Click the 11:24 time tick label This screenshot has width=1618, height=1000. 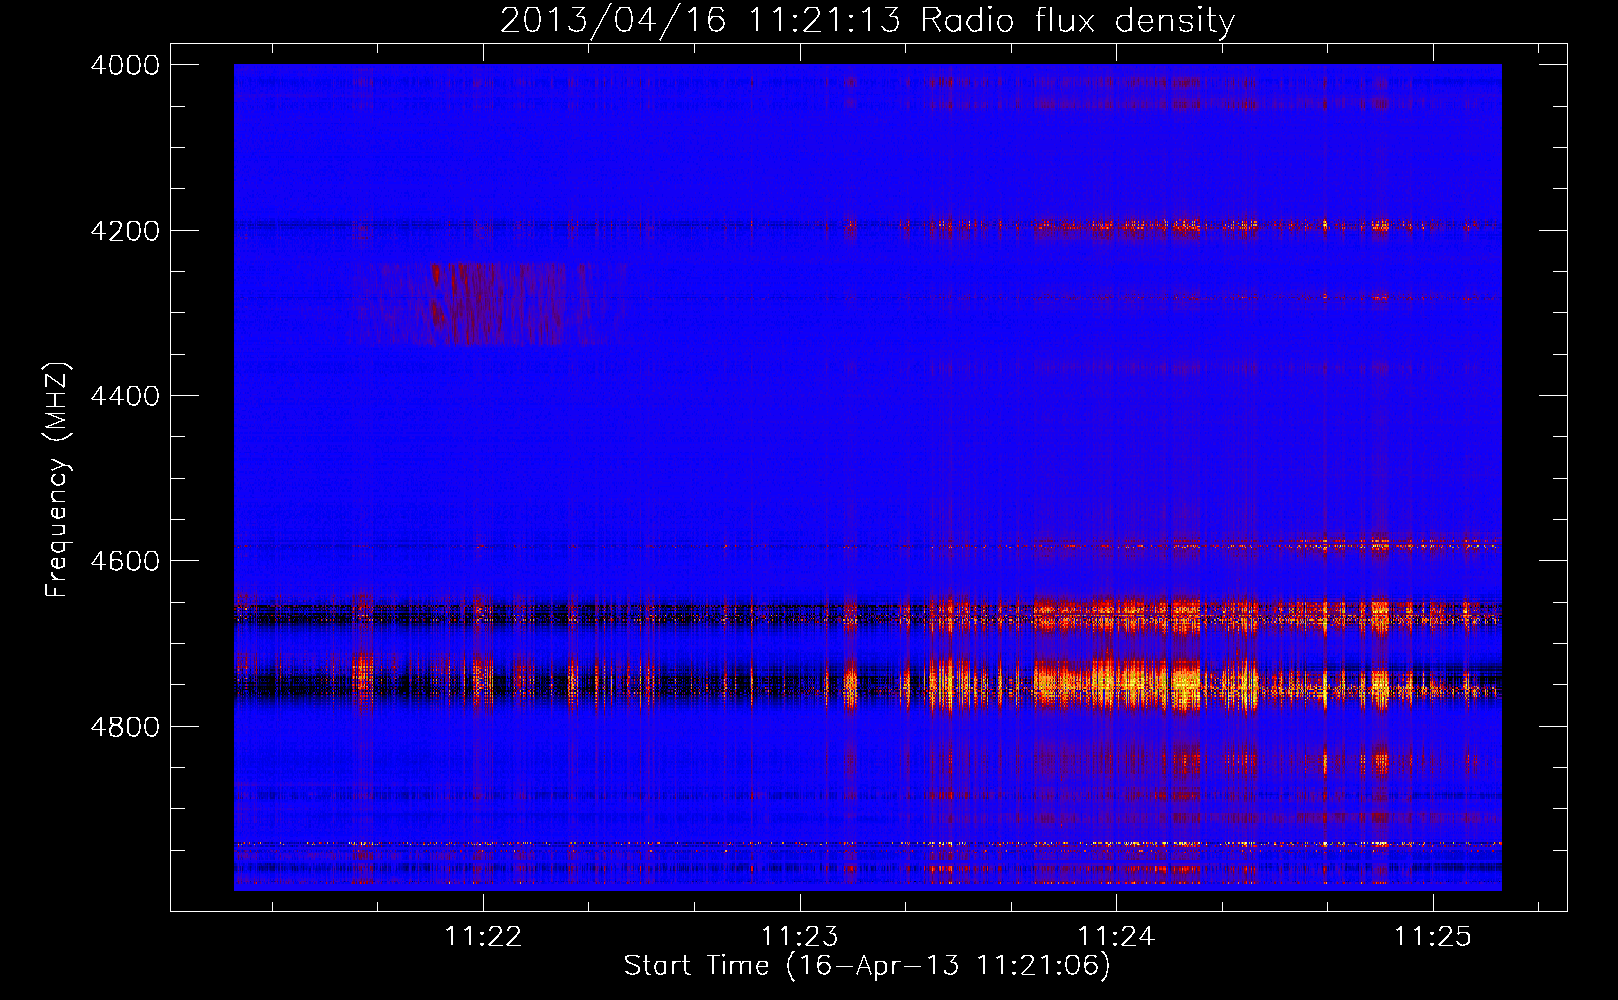pos(1116,937)
